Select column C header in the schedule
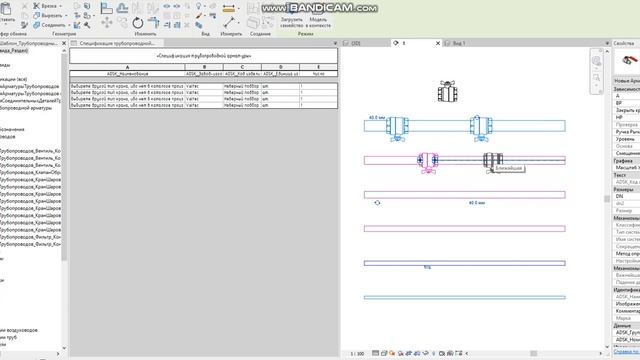 click(242, 67)
